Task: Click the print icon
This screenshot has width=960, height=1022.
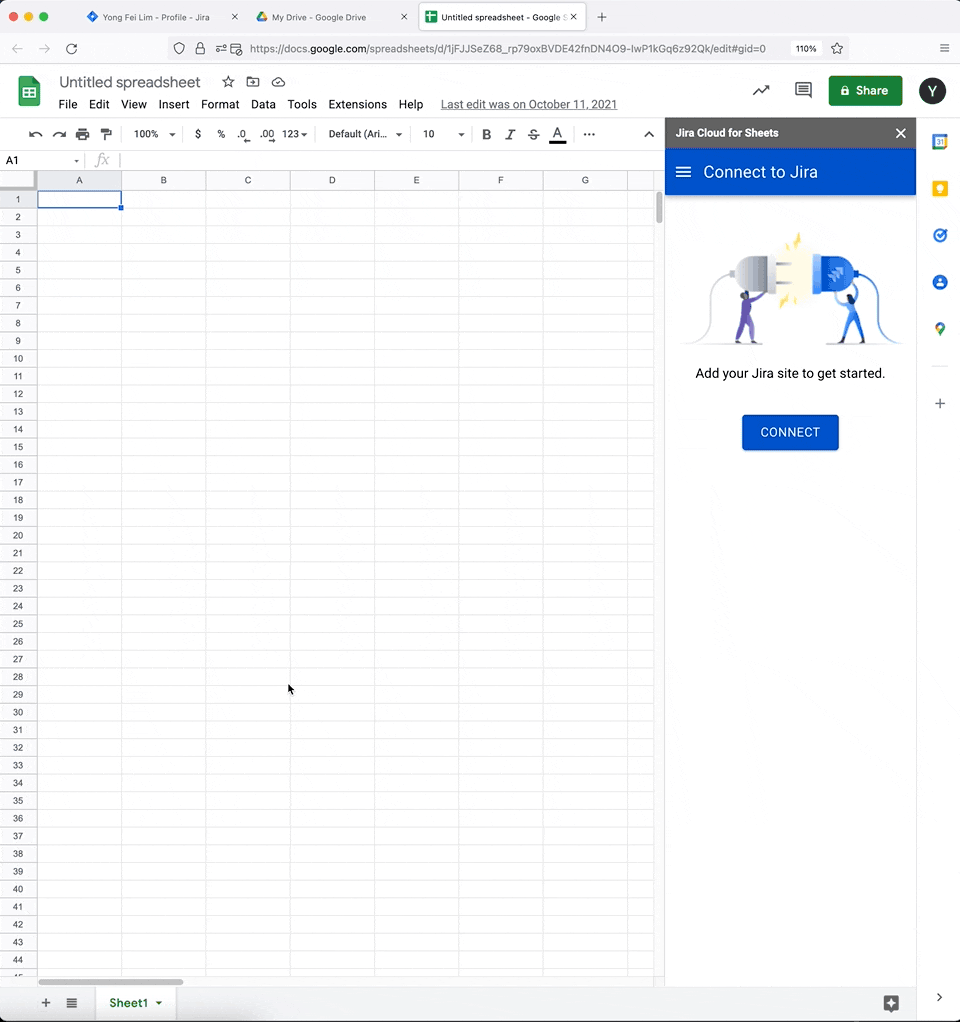Action: tap(83, 134)
